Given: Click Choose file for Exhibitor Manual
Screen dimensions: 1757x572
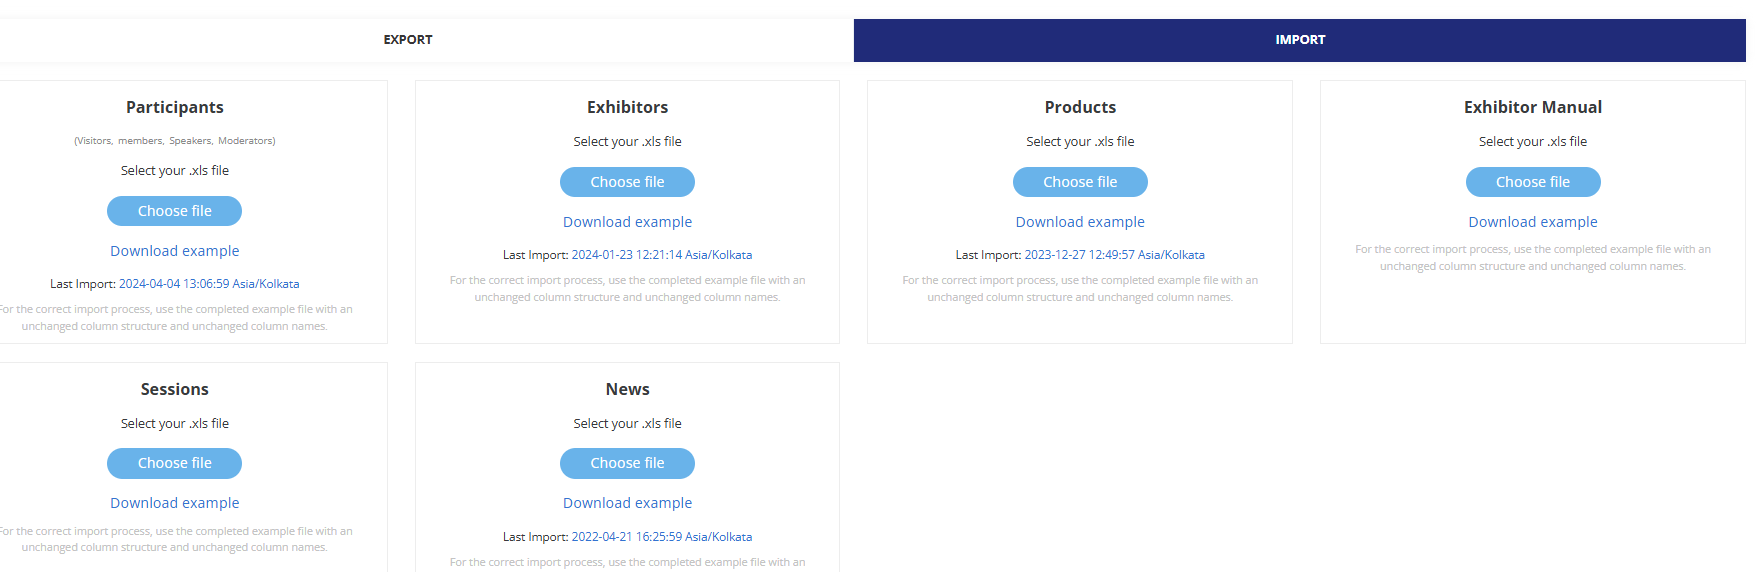Looking at the screenshot, I should coord(1532,182).
